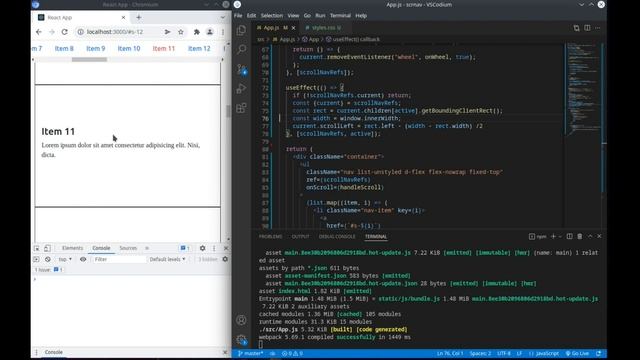Open Chromium extensions puzzle icon

(x=196, y=32)
